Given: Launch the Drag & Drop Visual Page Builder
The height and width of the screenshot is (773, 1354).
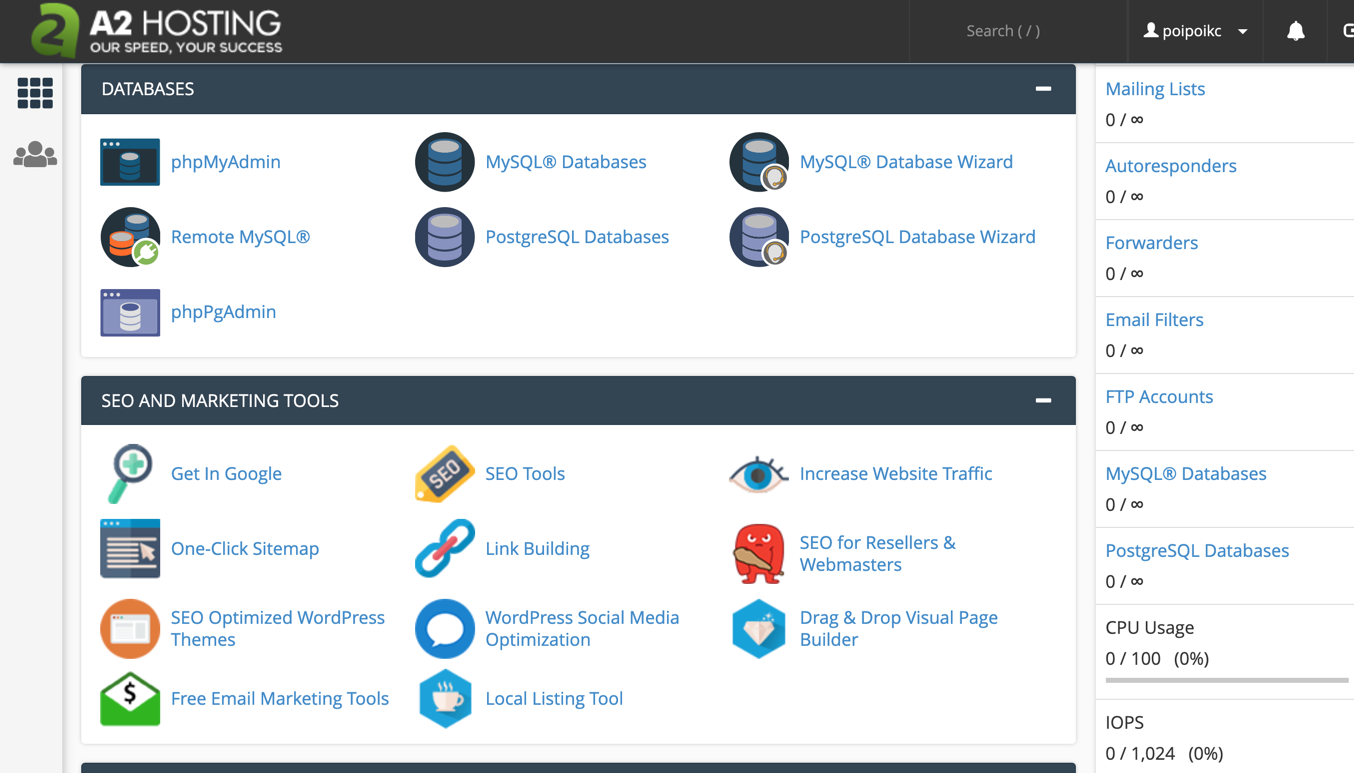Looking at the screenshot, I should tap(897, 628).
